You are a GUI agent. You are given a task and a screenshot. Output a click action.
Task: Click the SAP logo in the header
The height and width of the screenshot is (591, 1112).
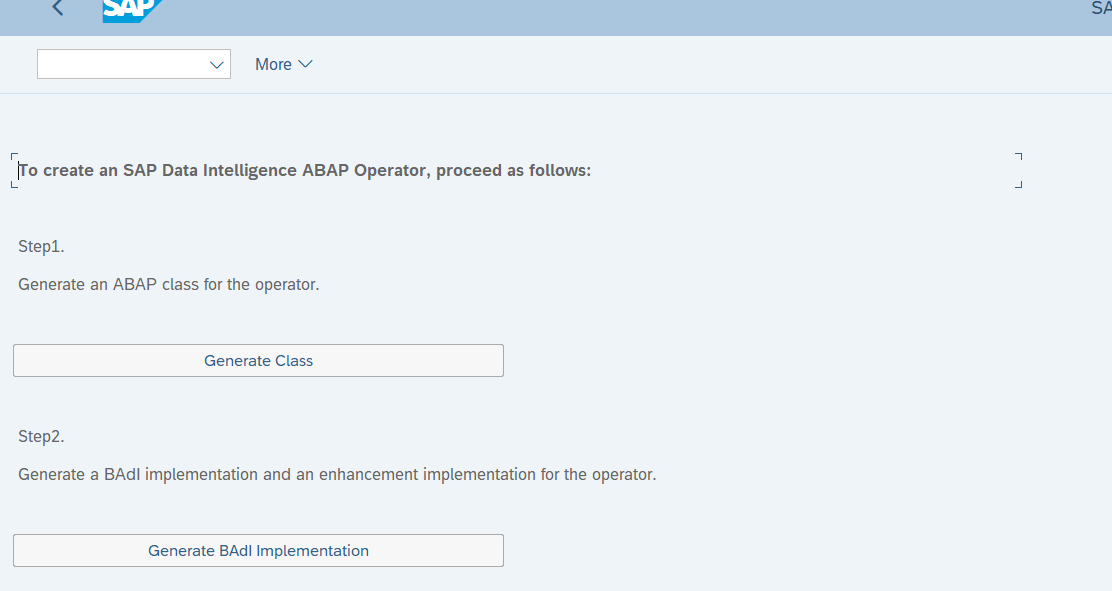click(x=130, y=11)
